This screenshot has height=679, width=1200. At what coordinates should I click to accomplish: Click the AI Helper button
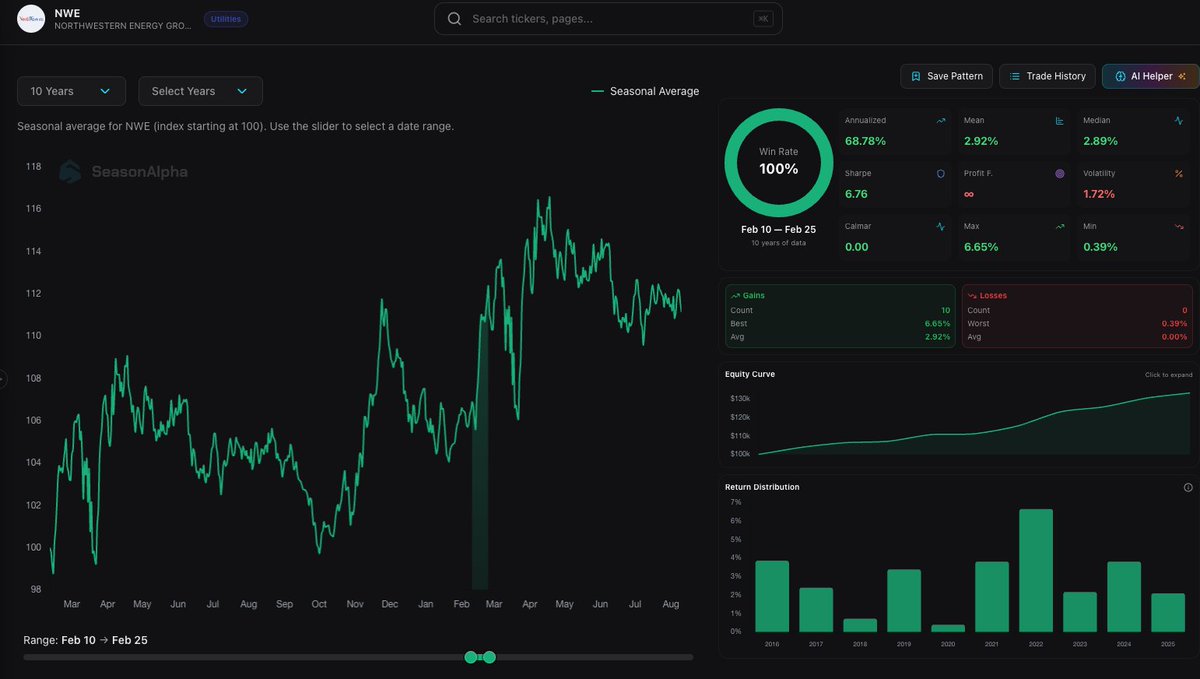pyautogui.click(x=1148, y=76)
